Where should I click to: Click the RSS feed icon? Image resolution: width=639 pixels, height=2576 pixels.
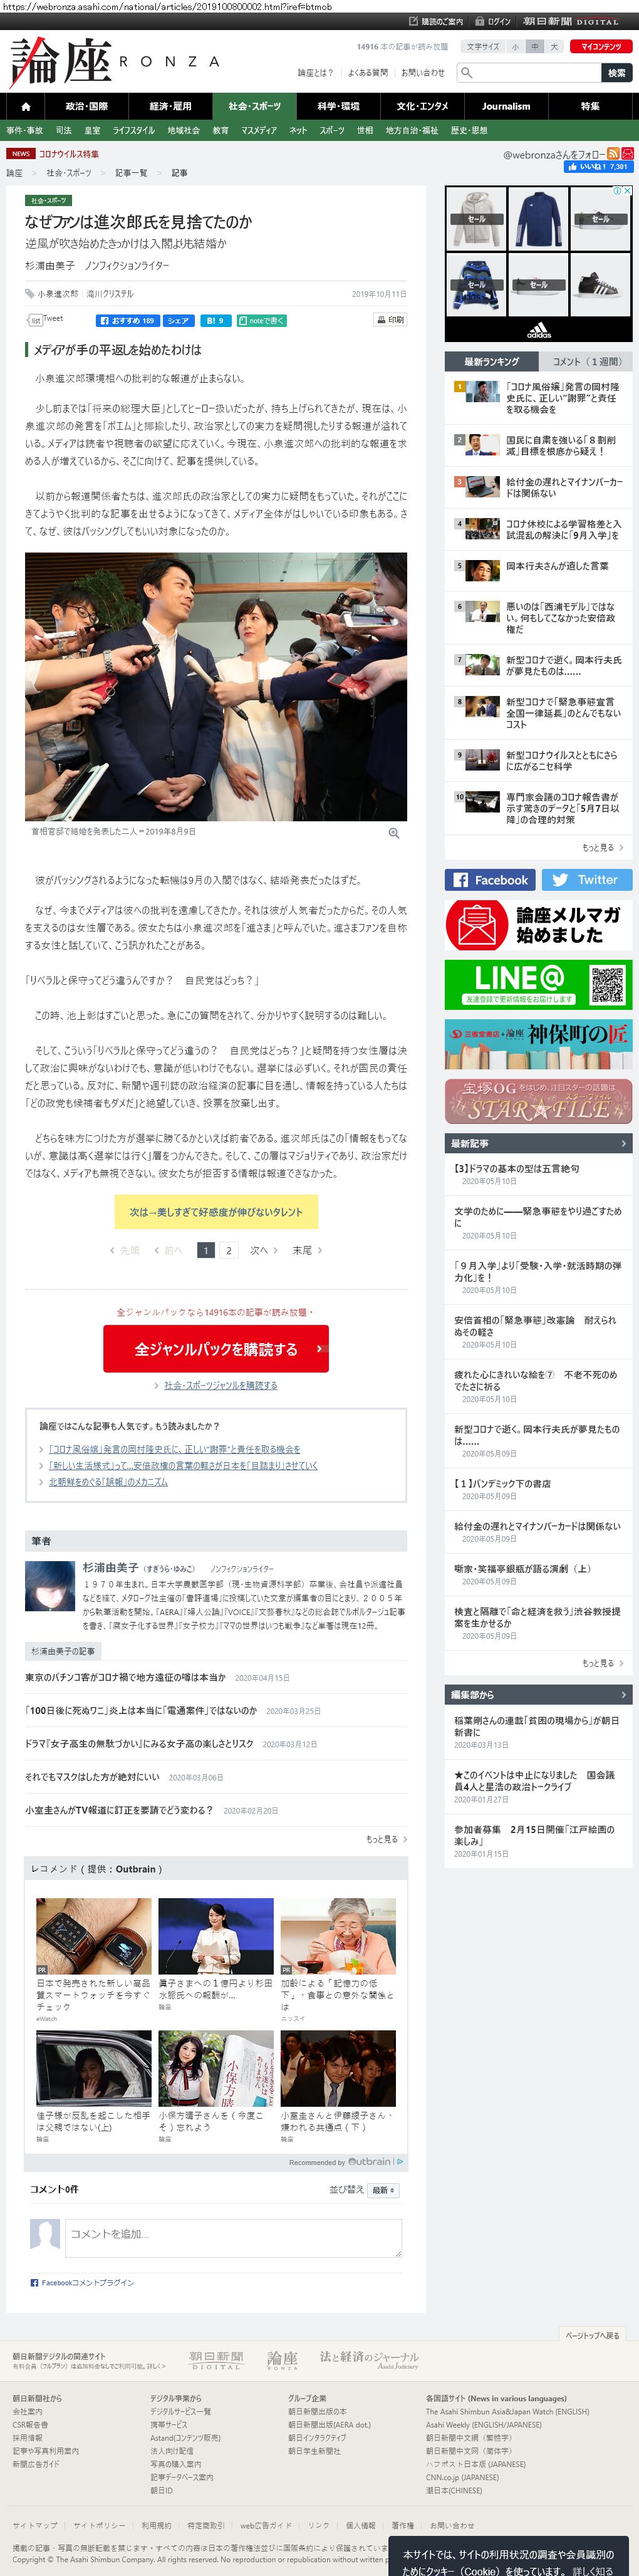pos(613,154)
